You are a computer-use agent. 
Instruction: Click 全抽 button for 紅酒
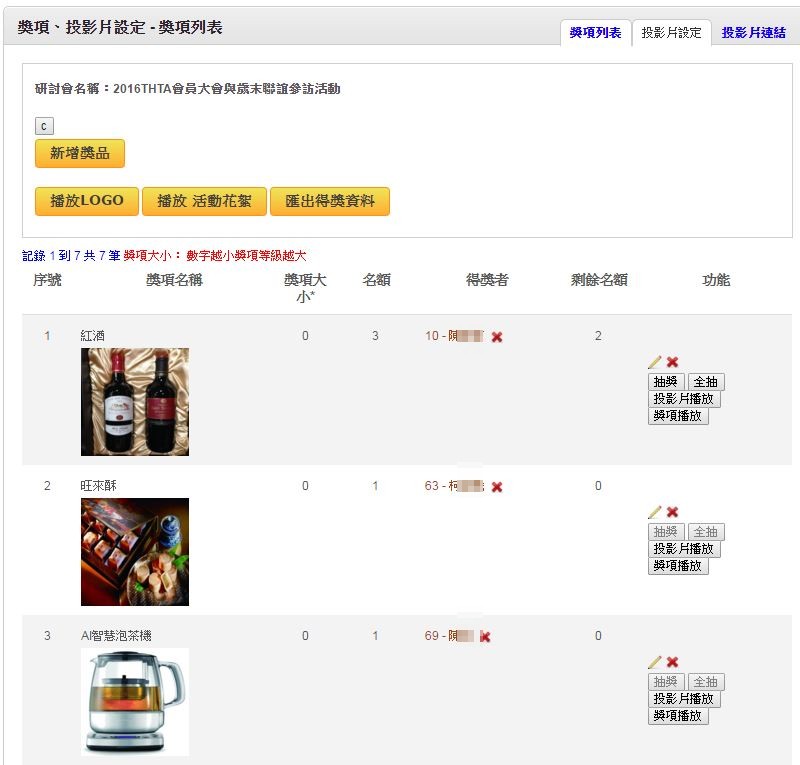pos(706,382)
